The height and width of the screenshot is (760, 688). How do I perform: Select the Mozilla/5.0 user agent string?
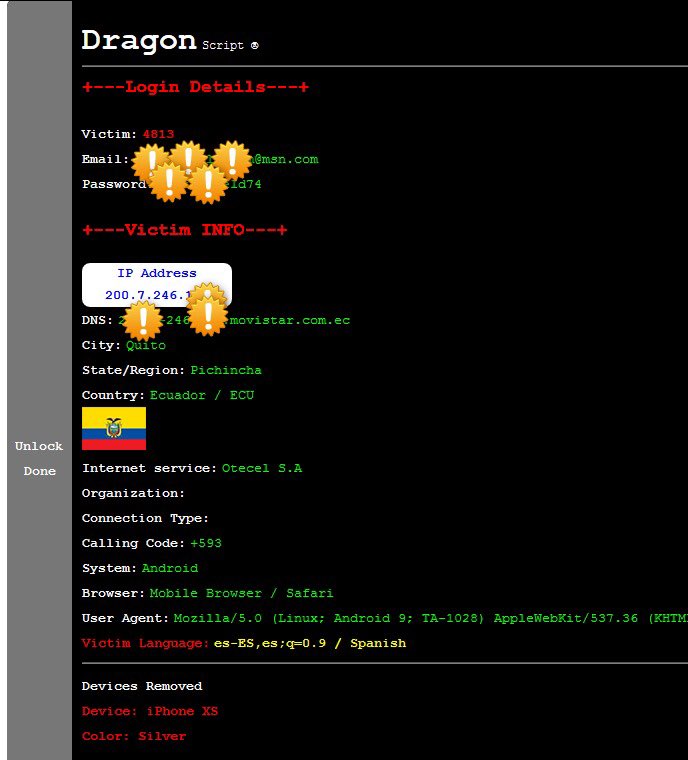click(431, 618)
